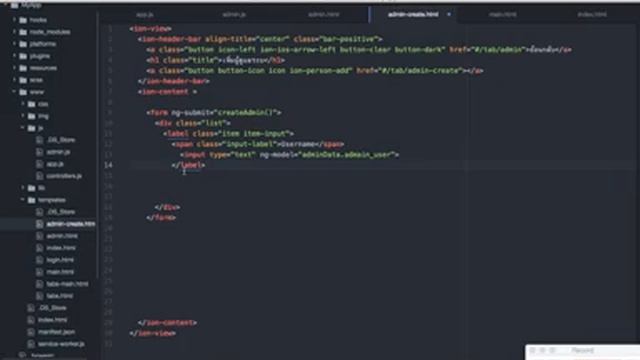Click the adminData.admin_user input line
This screenshot has width=640, height=360.
pyautogui.click(x=289, y=155)
